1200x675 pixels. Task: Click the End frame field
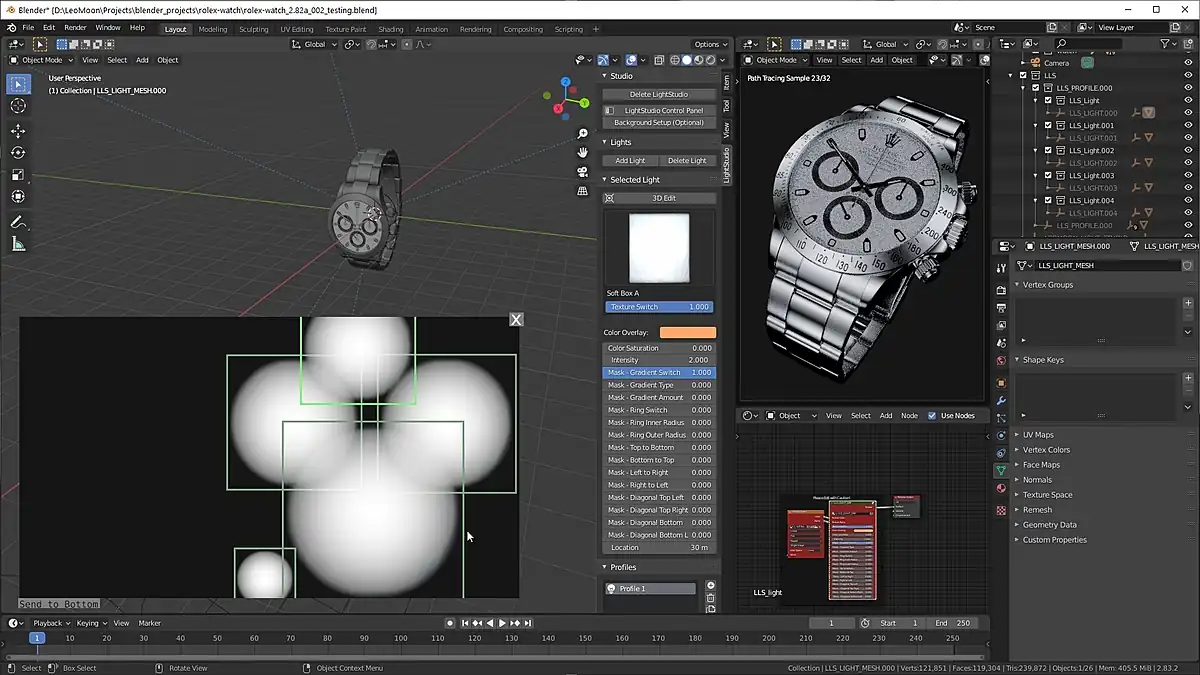[953, 623]
